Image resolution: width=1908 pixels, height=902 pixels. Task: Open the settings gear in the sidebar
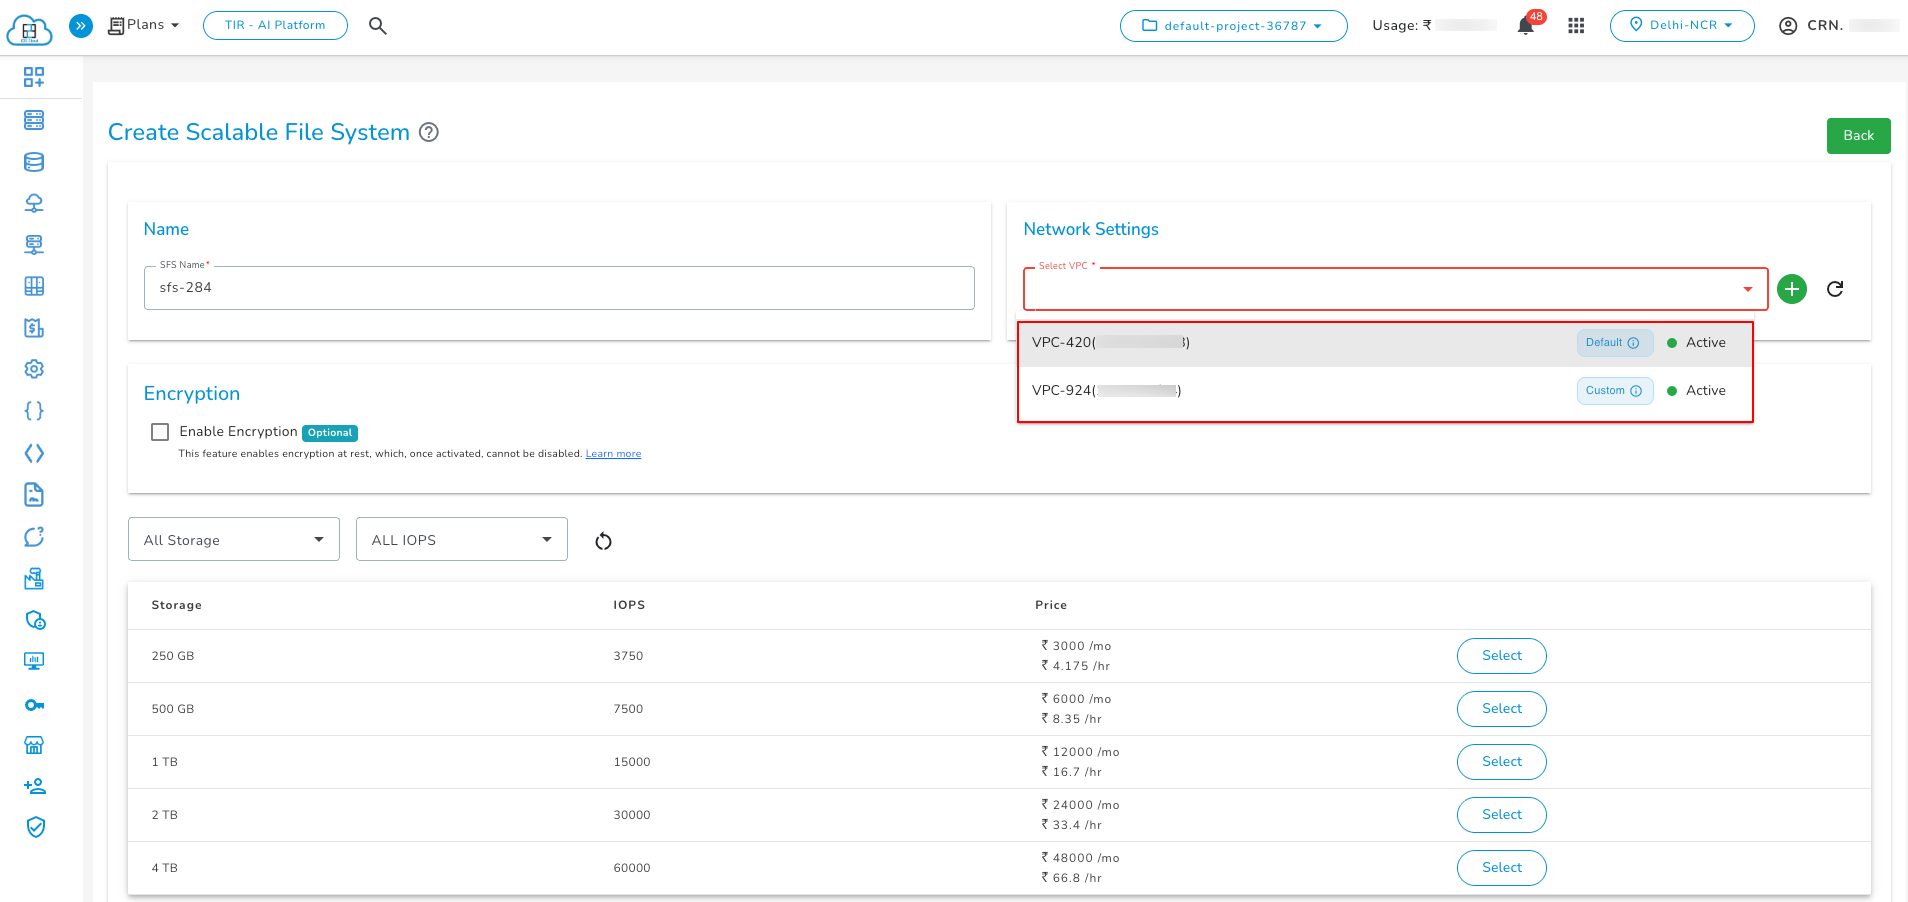pyautogui.click(x=33, y=369)
